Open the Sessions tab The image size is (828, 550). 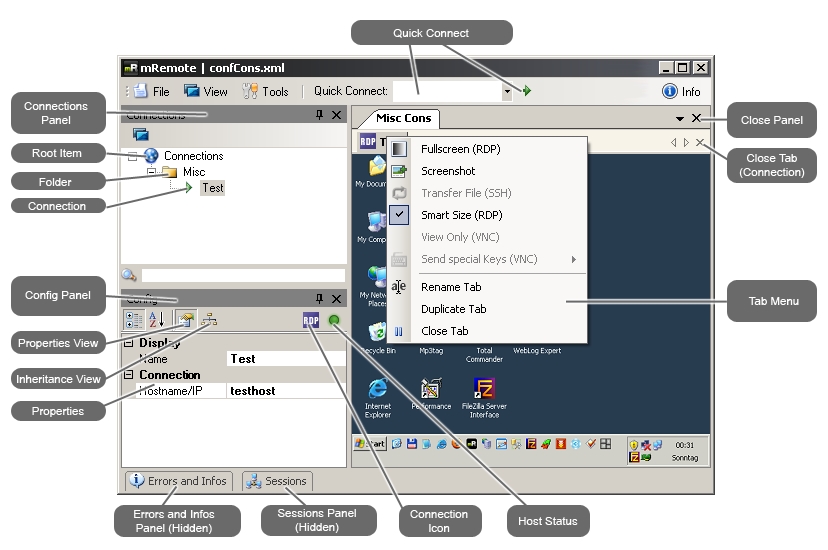pyautogui.click(x=277, y=481)
